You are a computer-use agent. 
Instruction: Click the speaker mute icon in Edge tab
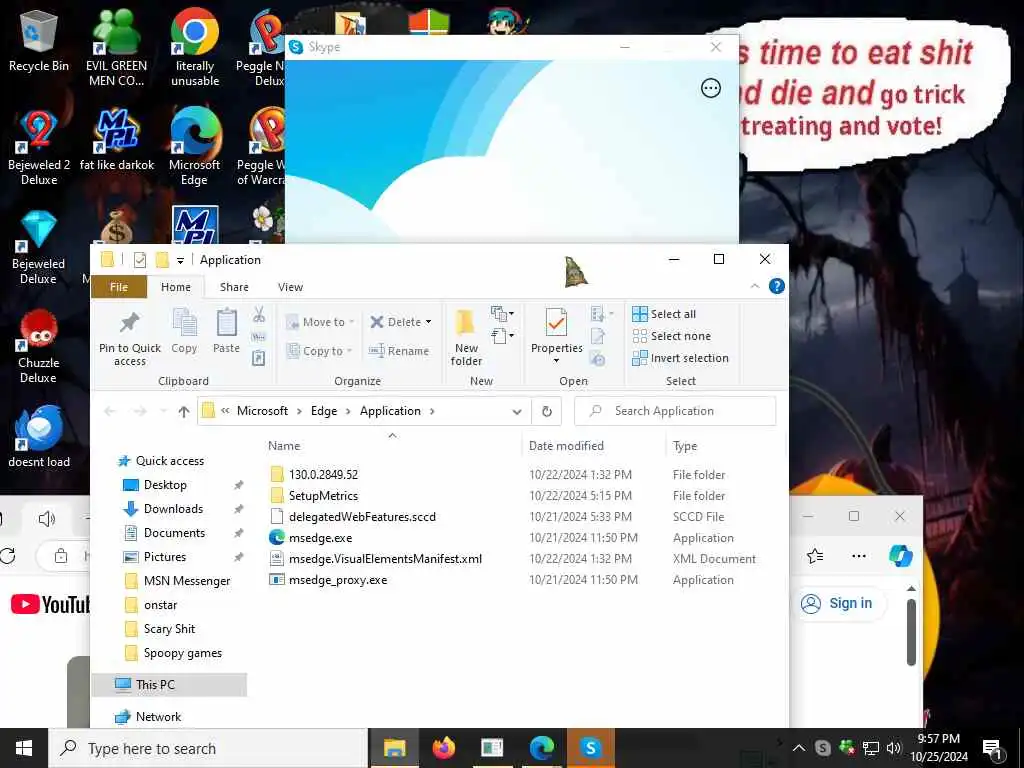coord(47,519)
